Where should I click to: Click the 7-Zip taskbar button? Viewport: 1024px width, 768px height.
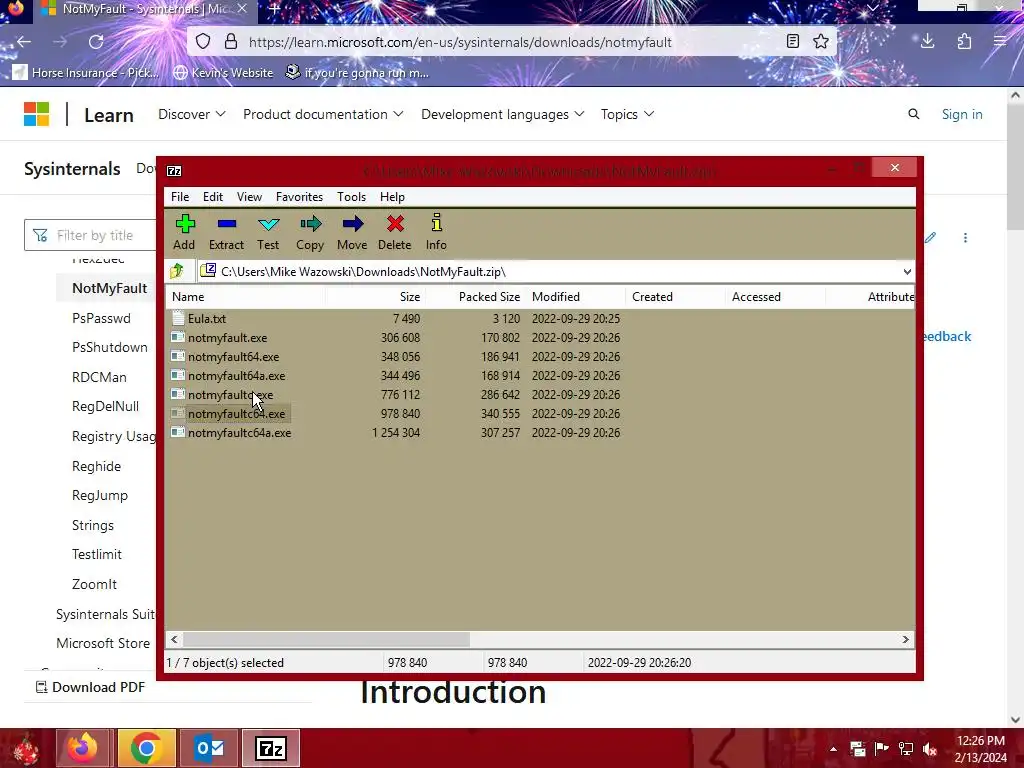coord(271,748)
